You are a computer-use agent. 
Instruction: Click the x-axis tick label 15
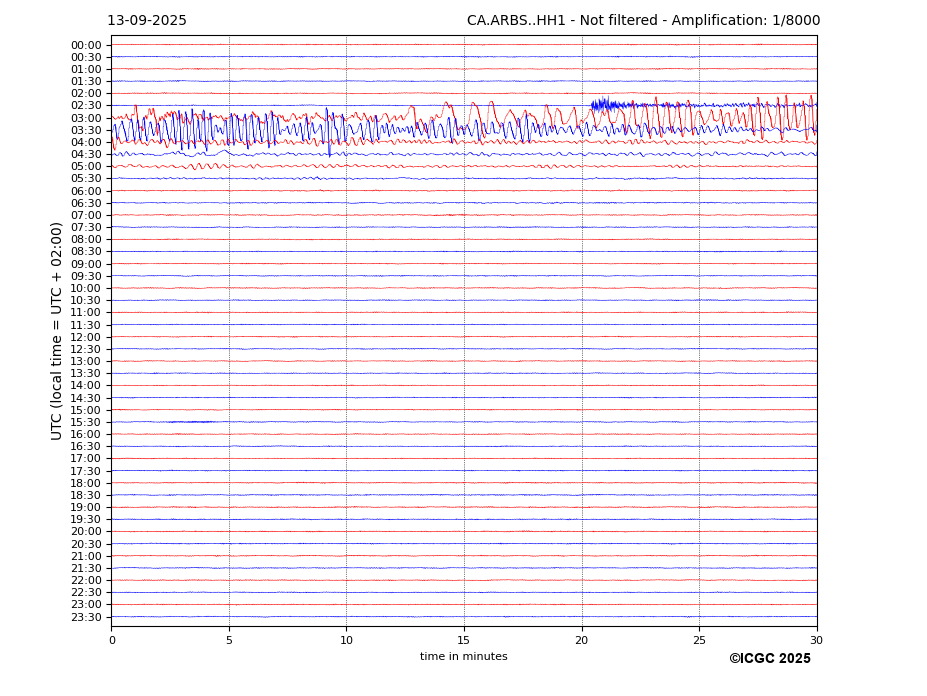point(464,640)
